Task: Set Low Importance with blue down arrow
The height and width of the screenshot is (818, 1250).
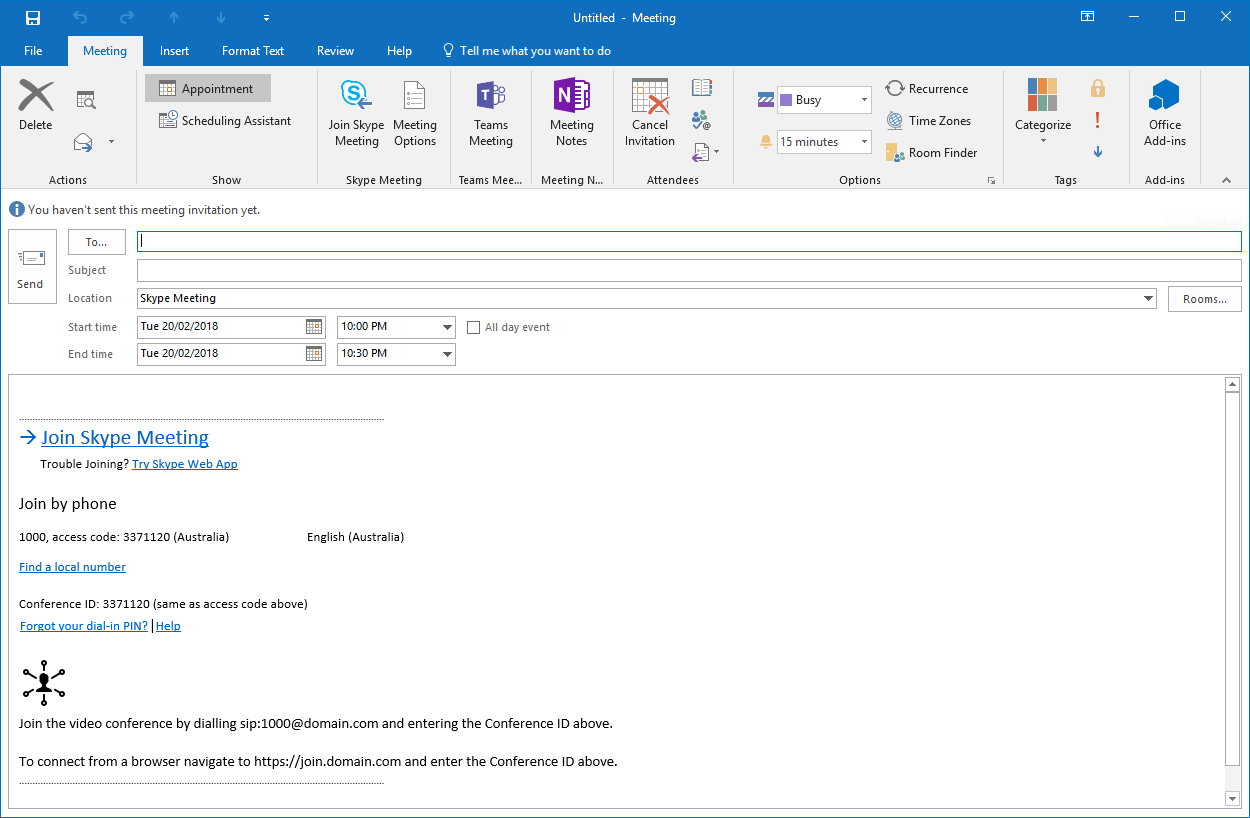Action: 1098,152
